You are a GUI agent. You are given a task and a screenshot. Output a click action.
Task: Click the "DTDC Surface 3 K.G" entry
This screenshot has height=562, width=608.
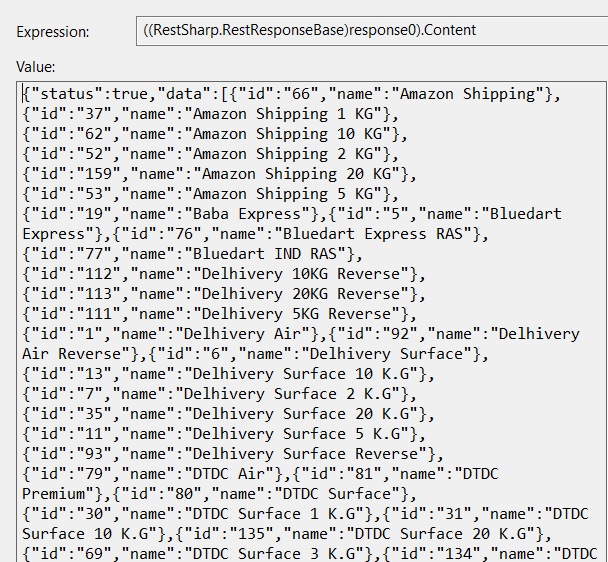201,554
